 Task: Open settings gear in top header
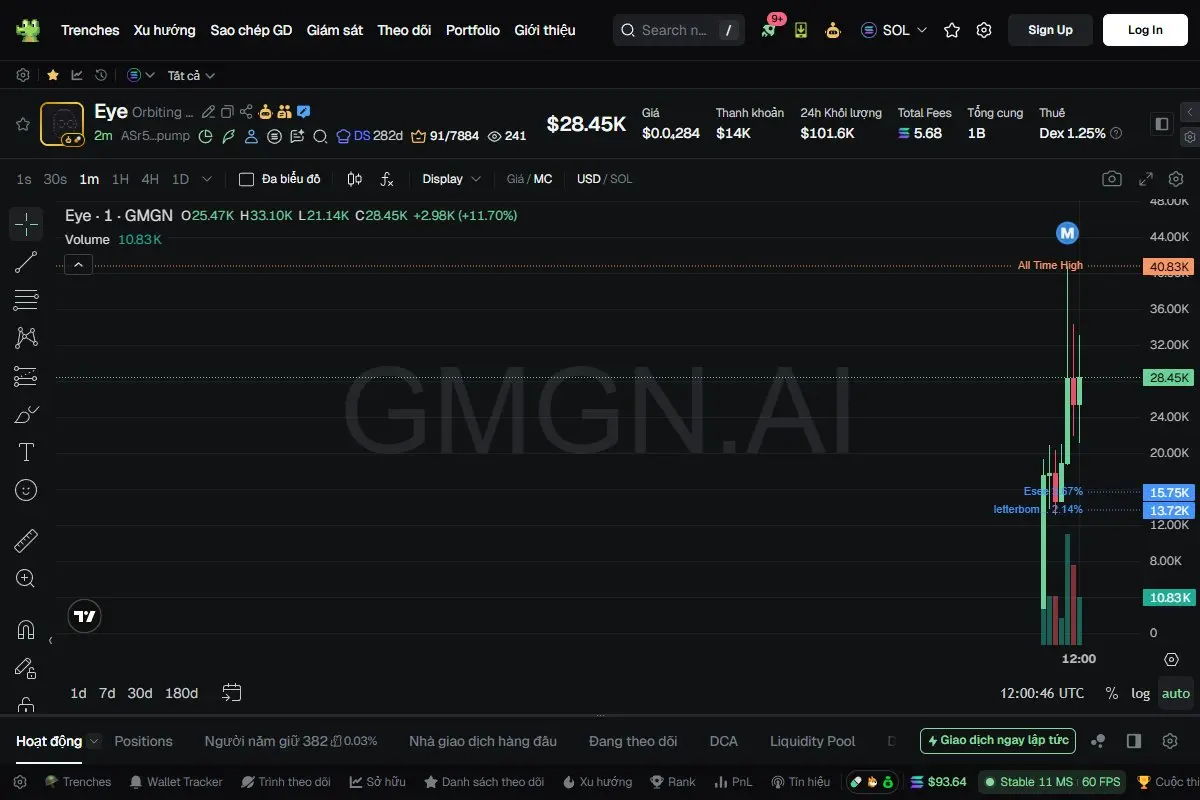click(x=984, y=30)
